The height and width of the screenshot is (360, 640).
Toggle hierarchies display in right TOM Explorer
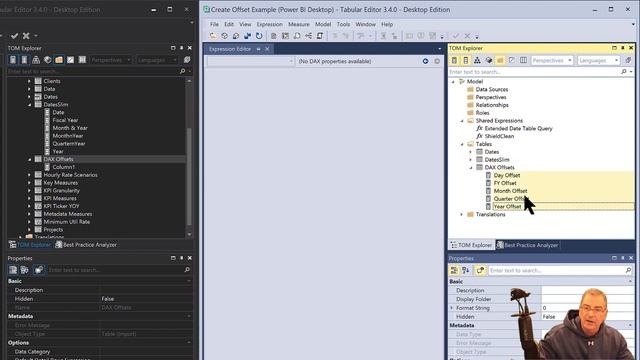(477, 60)
